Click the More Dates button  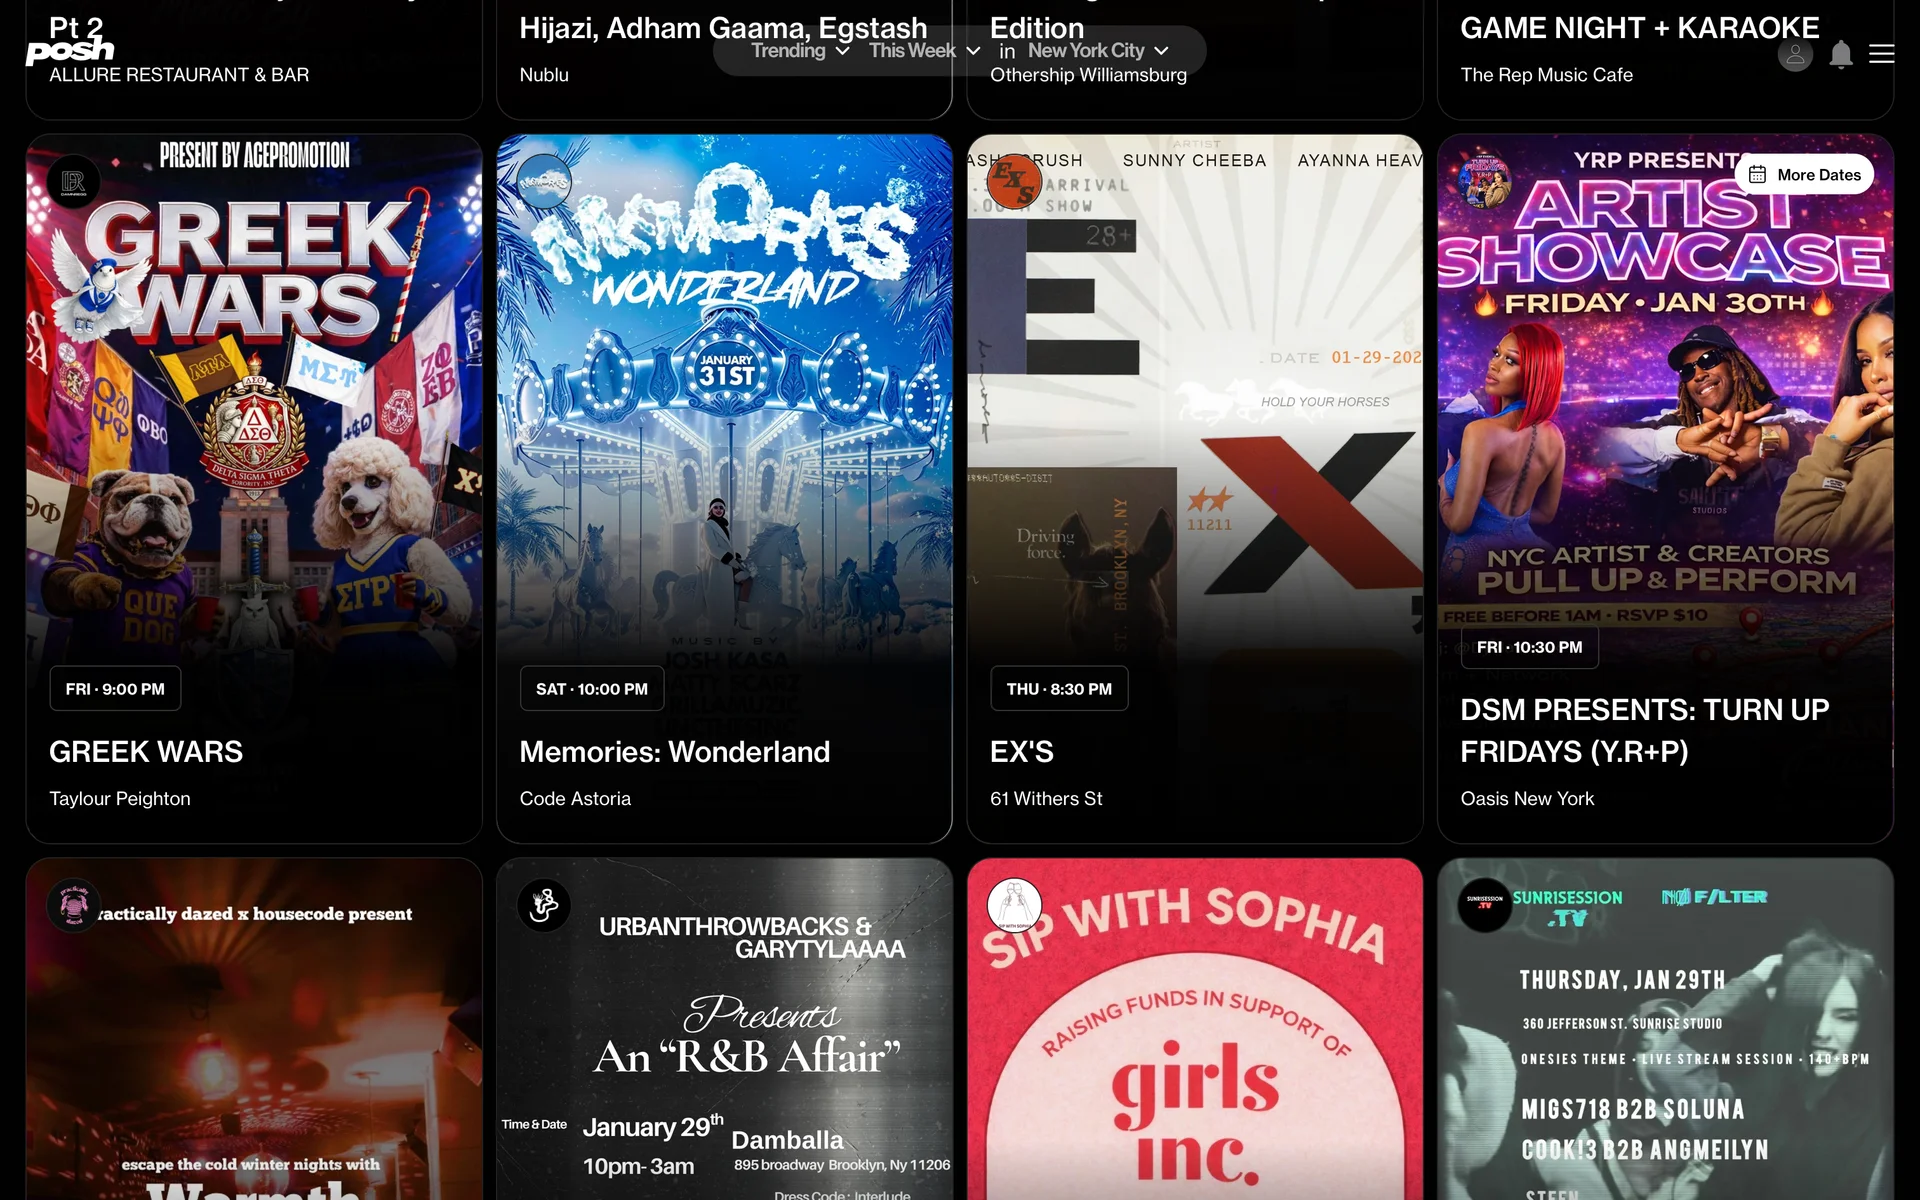coord(1804,175)
